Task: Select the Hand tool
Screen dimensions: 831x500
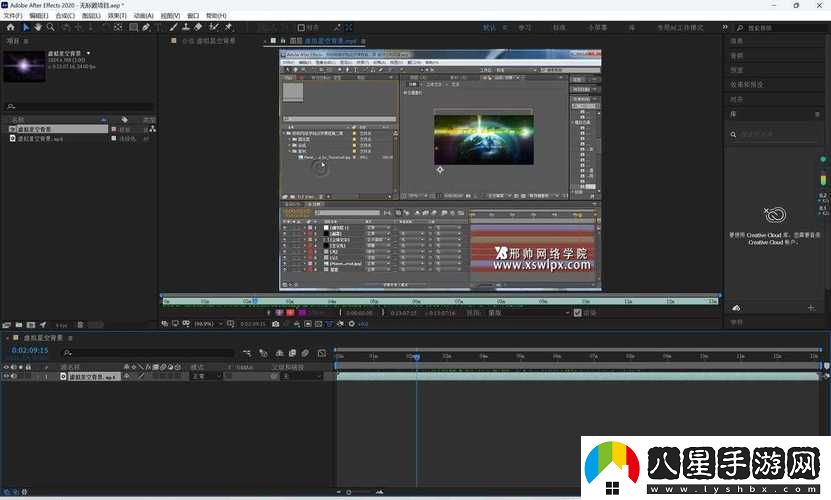Action: [38, 27]
